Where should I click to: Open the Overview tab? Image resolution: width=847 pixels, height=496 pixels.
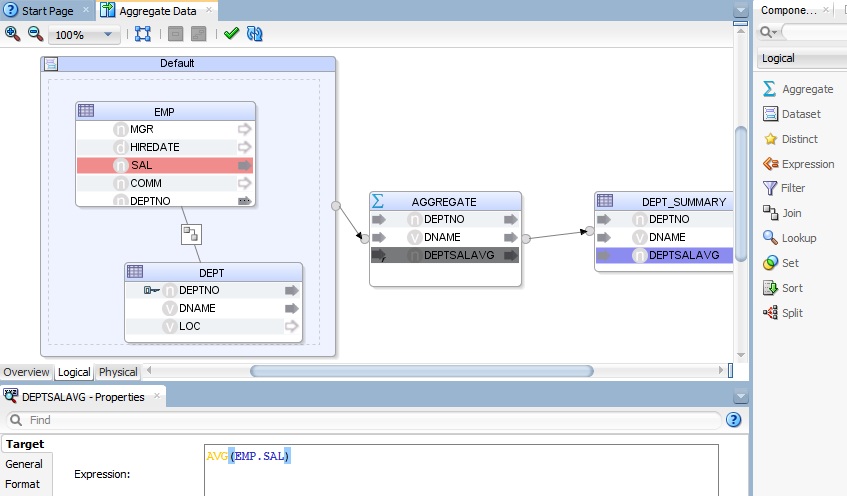pos(26,372)
